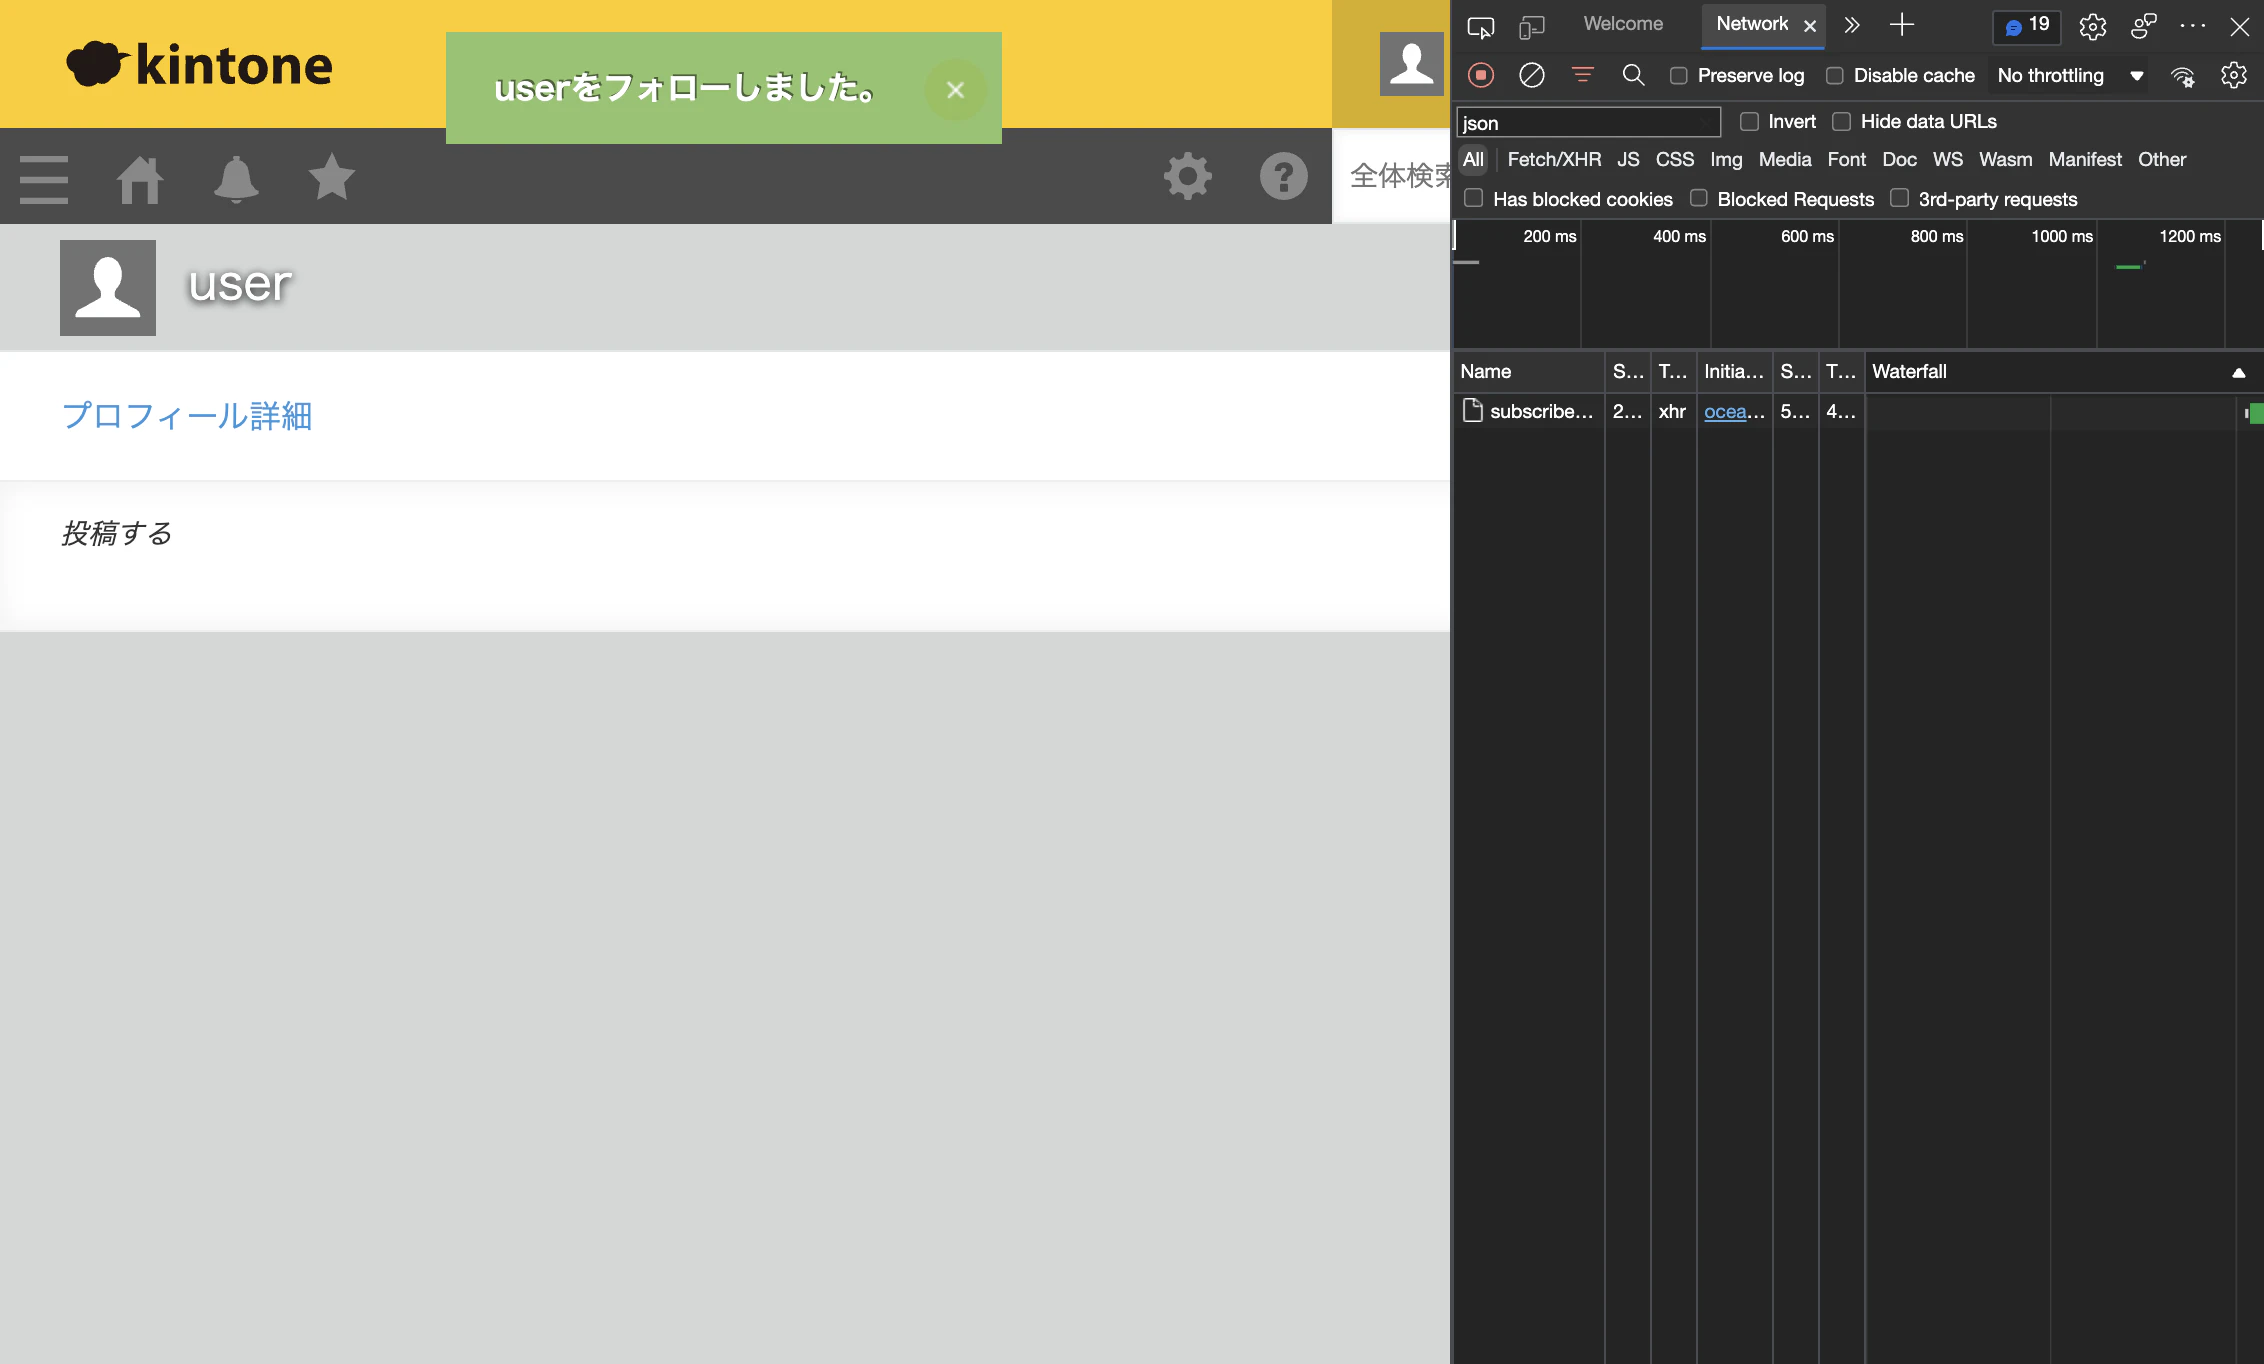This screenshot has width=2264, height=1364.
Task: Filter by Font type
Action: [1846, 160]
